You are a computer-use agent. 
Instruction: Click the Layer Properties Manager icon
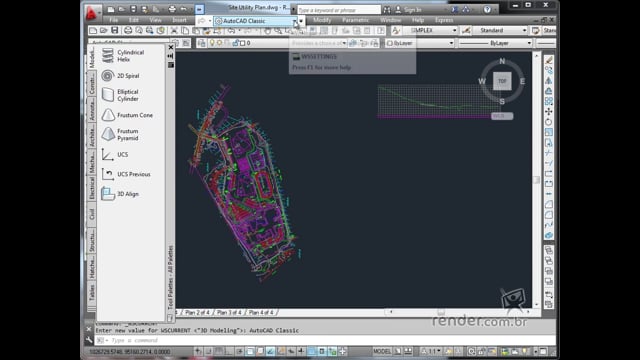click(x=202, y=43)
